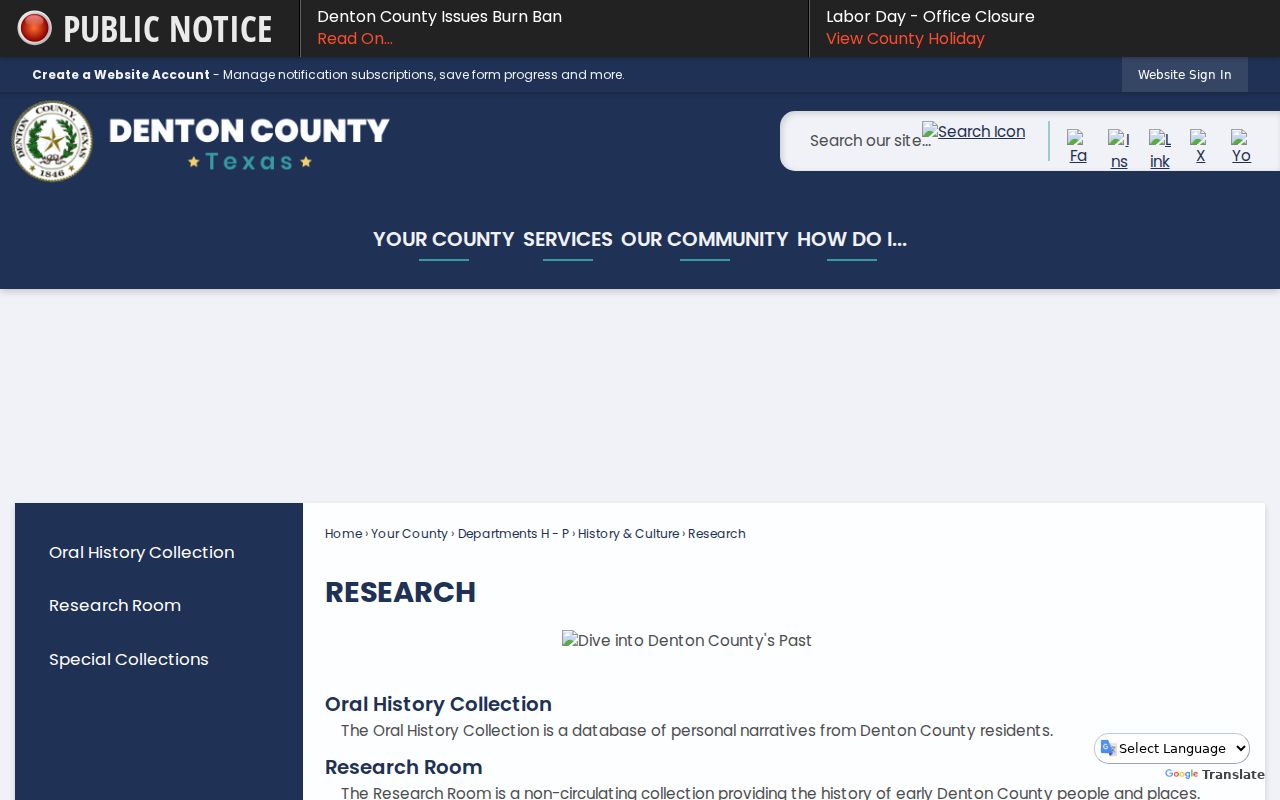This screenshot has height=800, width=1280.
Task: Open the How Do I... menu
Action: coord(851,240)
